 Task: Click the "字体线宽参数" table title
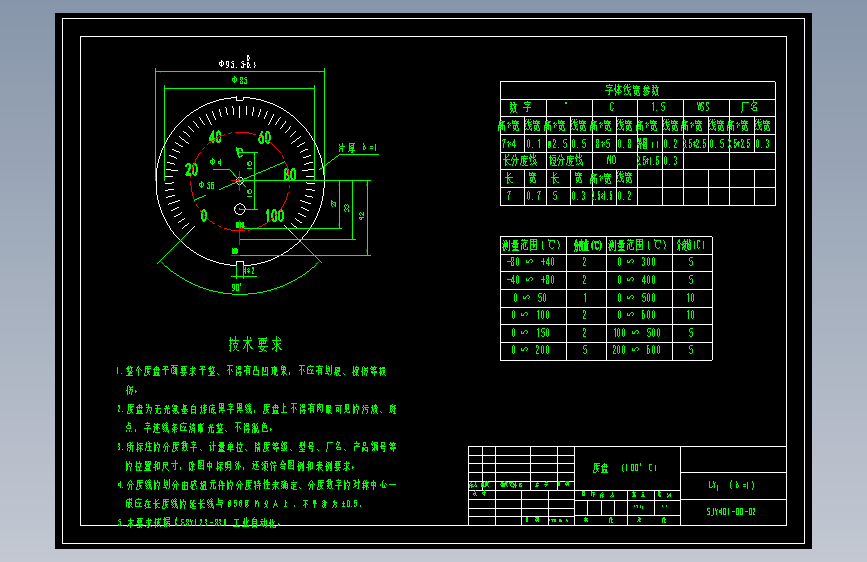tap(632, 90)
